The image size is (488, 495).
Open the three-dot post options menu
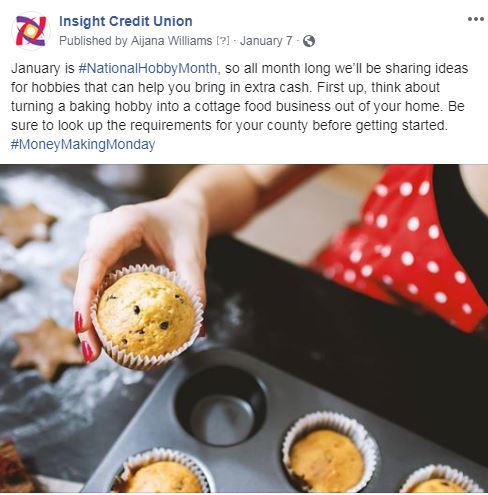[476, 19]
